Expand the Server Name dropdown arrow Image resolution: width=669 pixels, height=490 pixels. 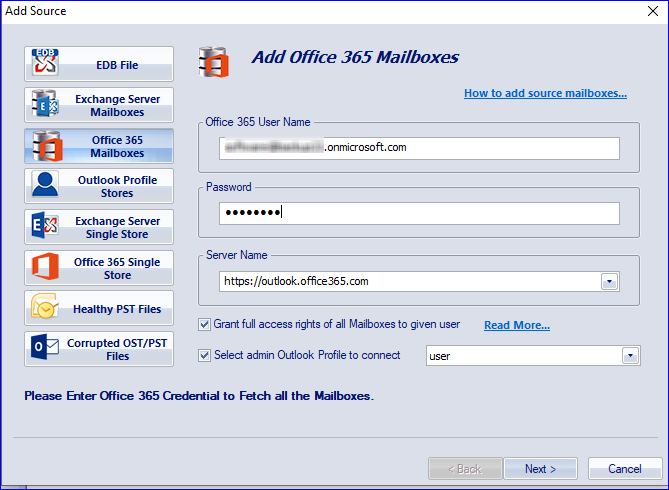point(609,281)
